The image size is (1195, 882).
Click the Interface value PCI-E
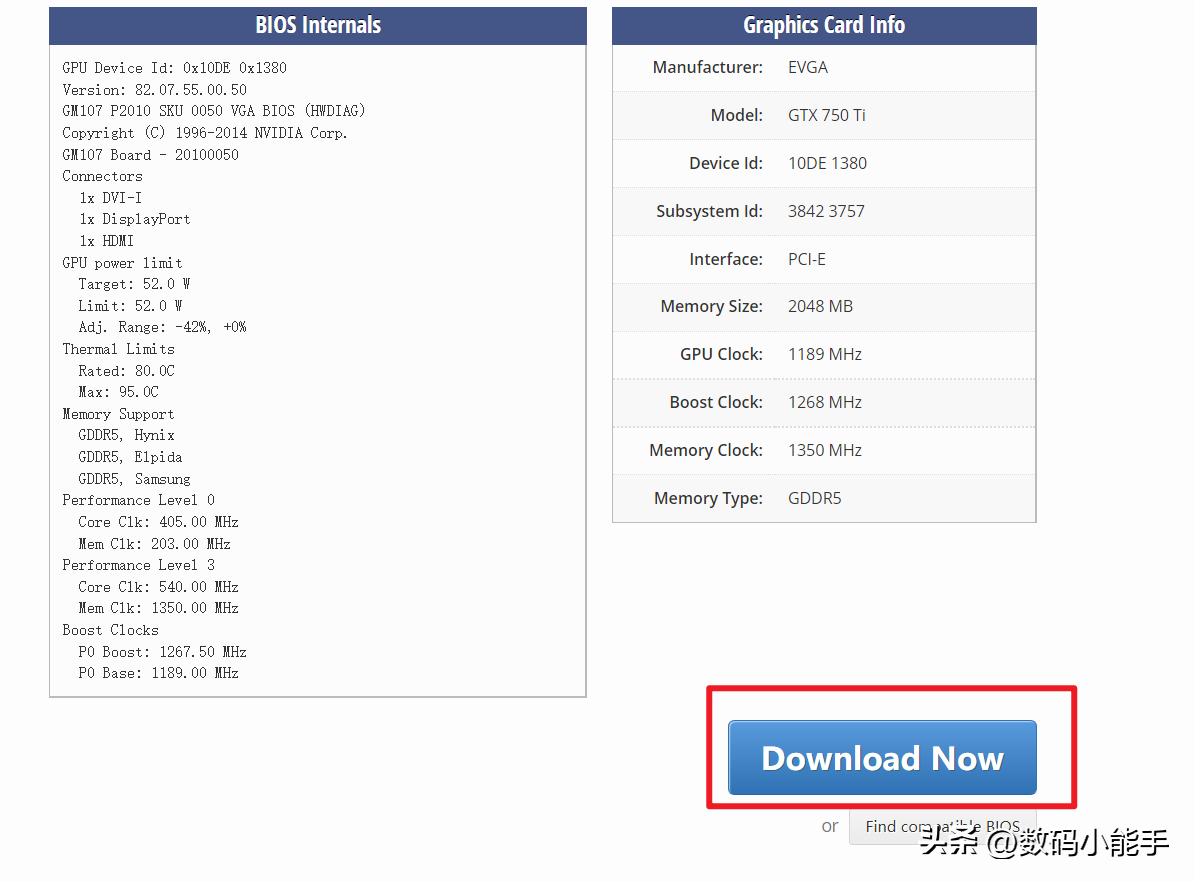[806, 259]
